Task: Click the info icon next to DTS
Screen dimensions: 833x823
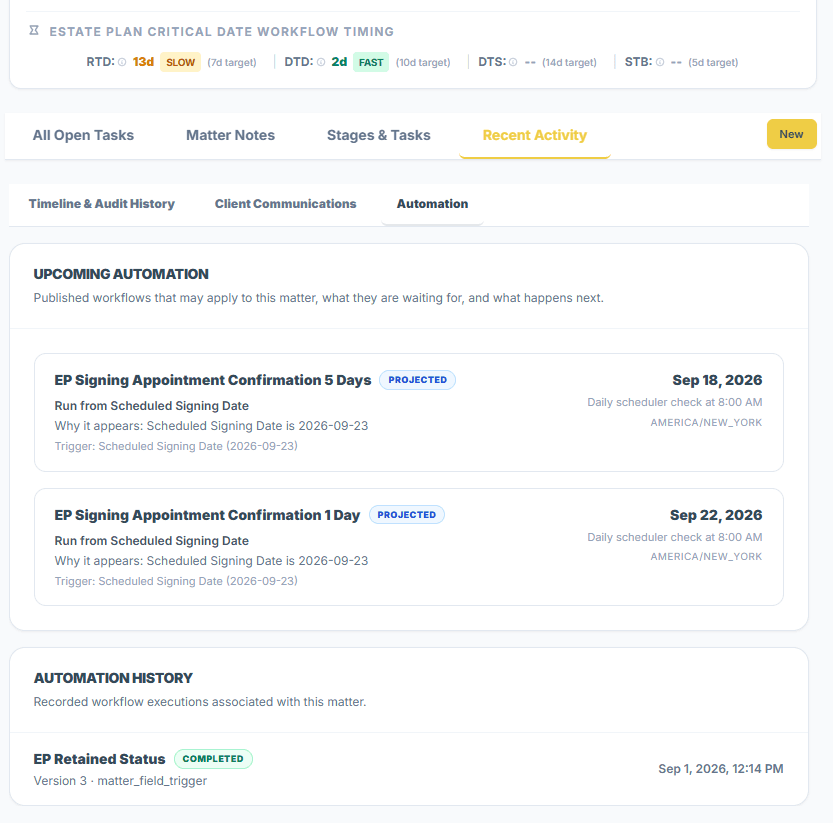Action: [x=513, y=62]
